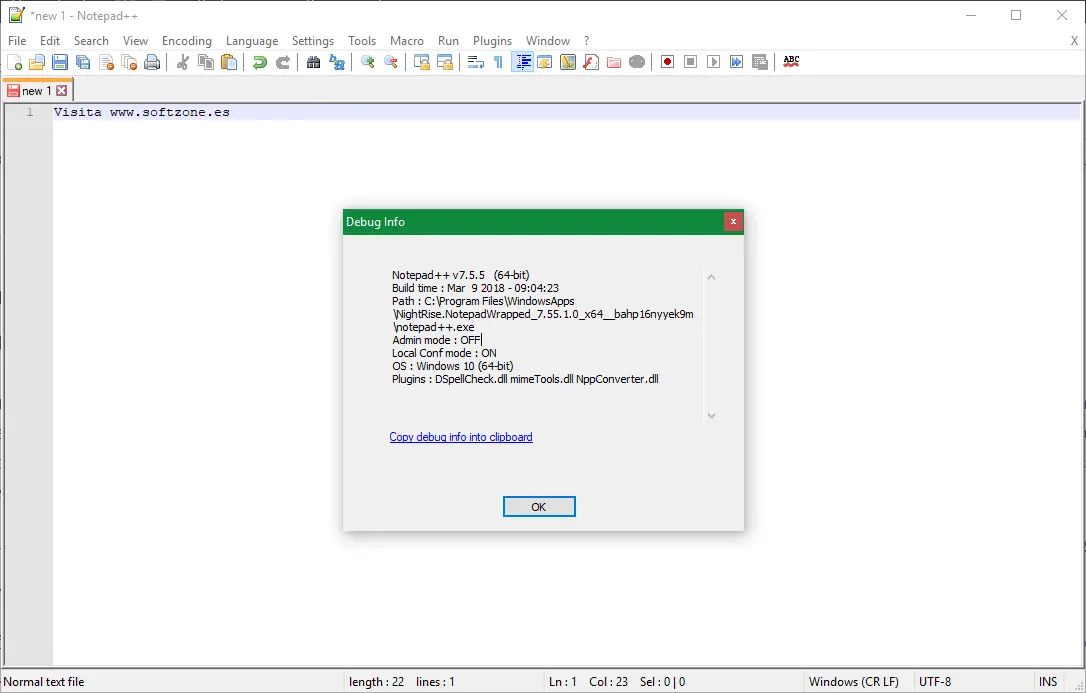Click the Open file toolbar icon
The image size is (1086, 693).
(37, 62)
